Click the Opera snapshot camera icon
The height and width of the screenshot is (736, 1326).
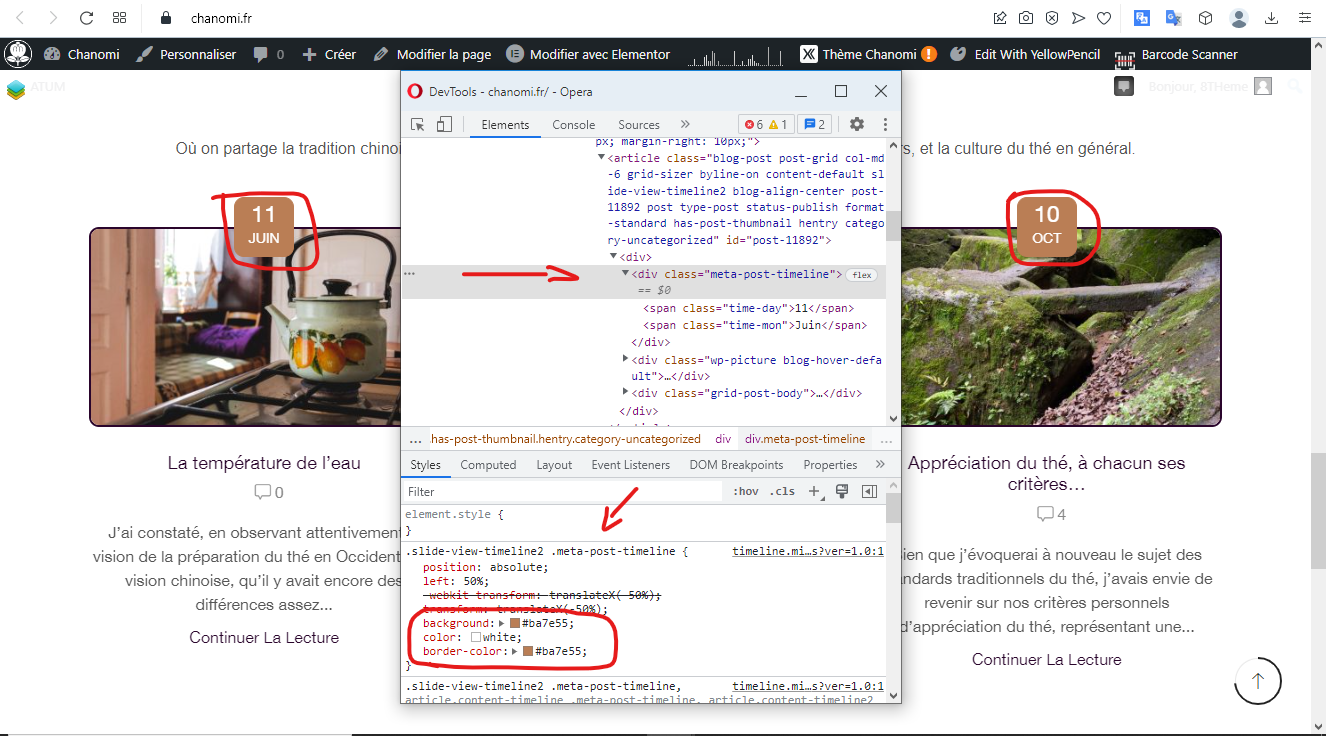[x=1026, y=18]
